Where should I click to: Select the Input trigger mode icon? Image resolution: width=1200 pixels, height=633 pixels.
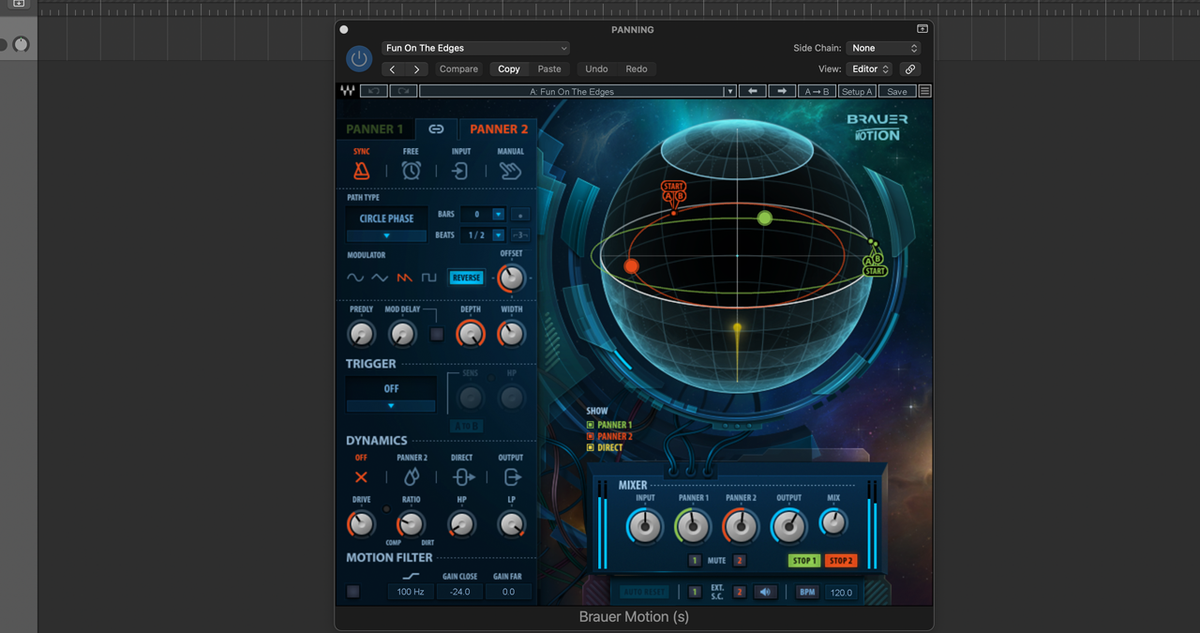click(x=461, y=170)
